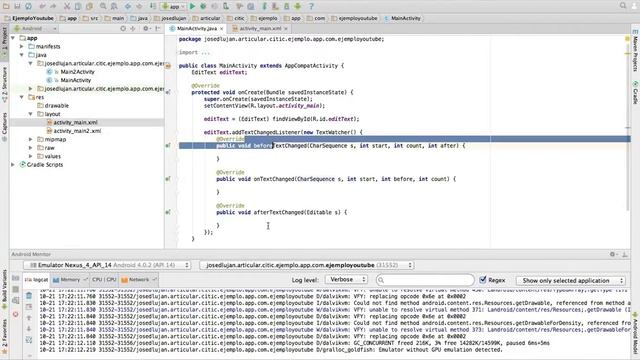Open MainActivity class in tree

[76, 80]
